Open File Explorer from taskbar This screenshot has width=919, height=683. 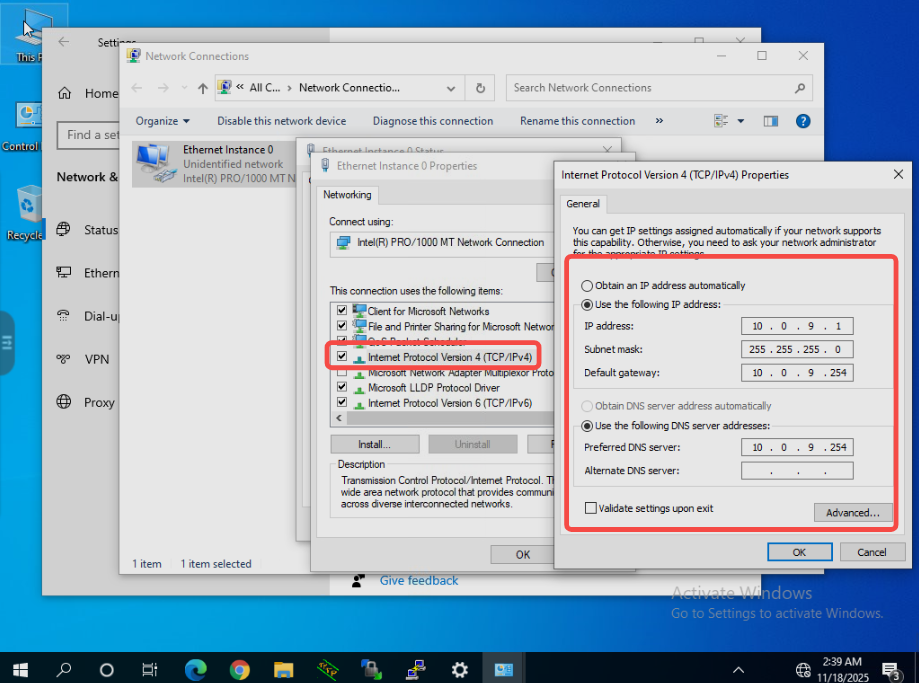click(284, 669)
